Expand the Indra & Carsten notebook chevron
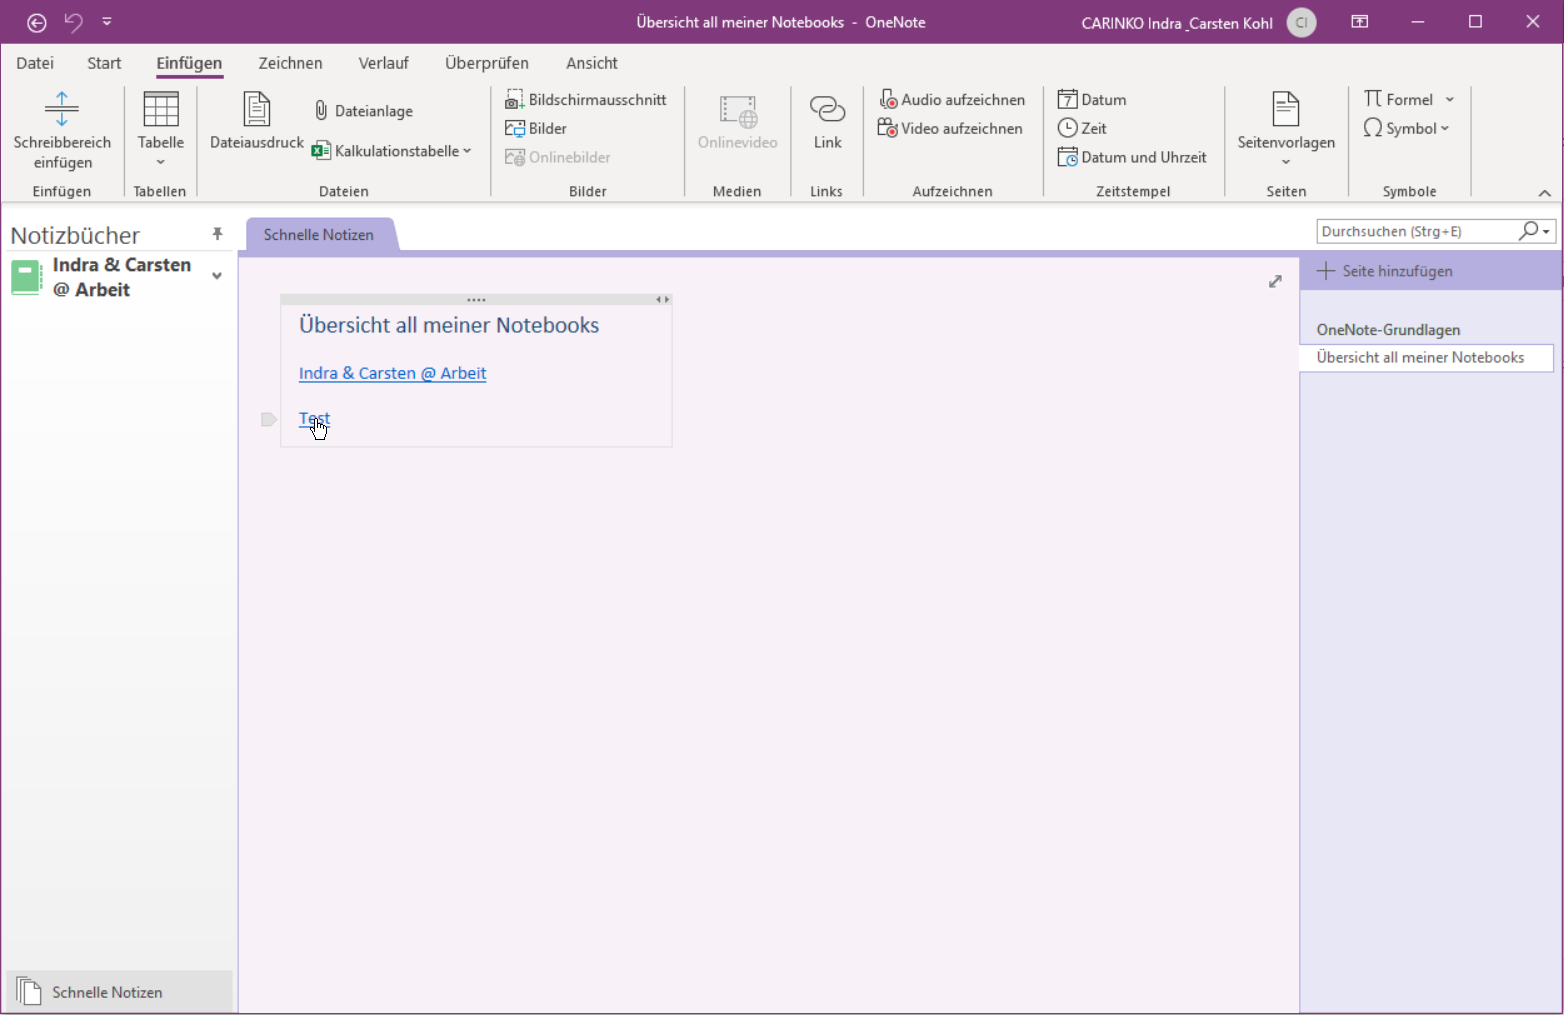The width and height of the screenshot is (1564, 1015). 217,276
